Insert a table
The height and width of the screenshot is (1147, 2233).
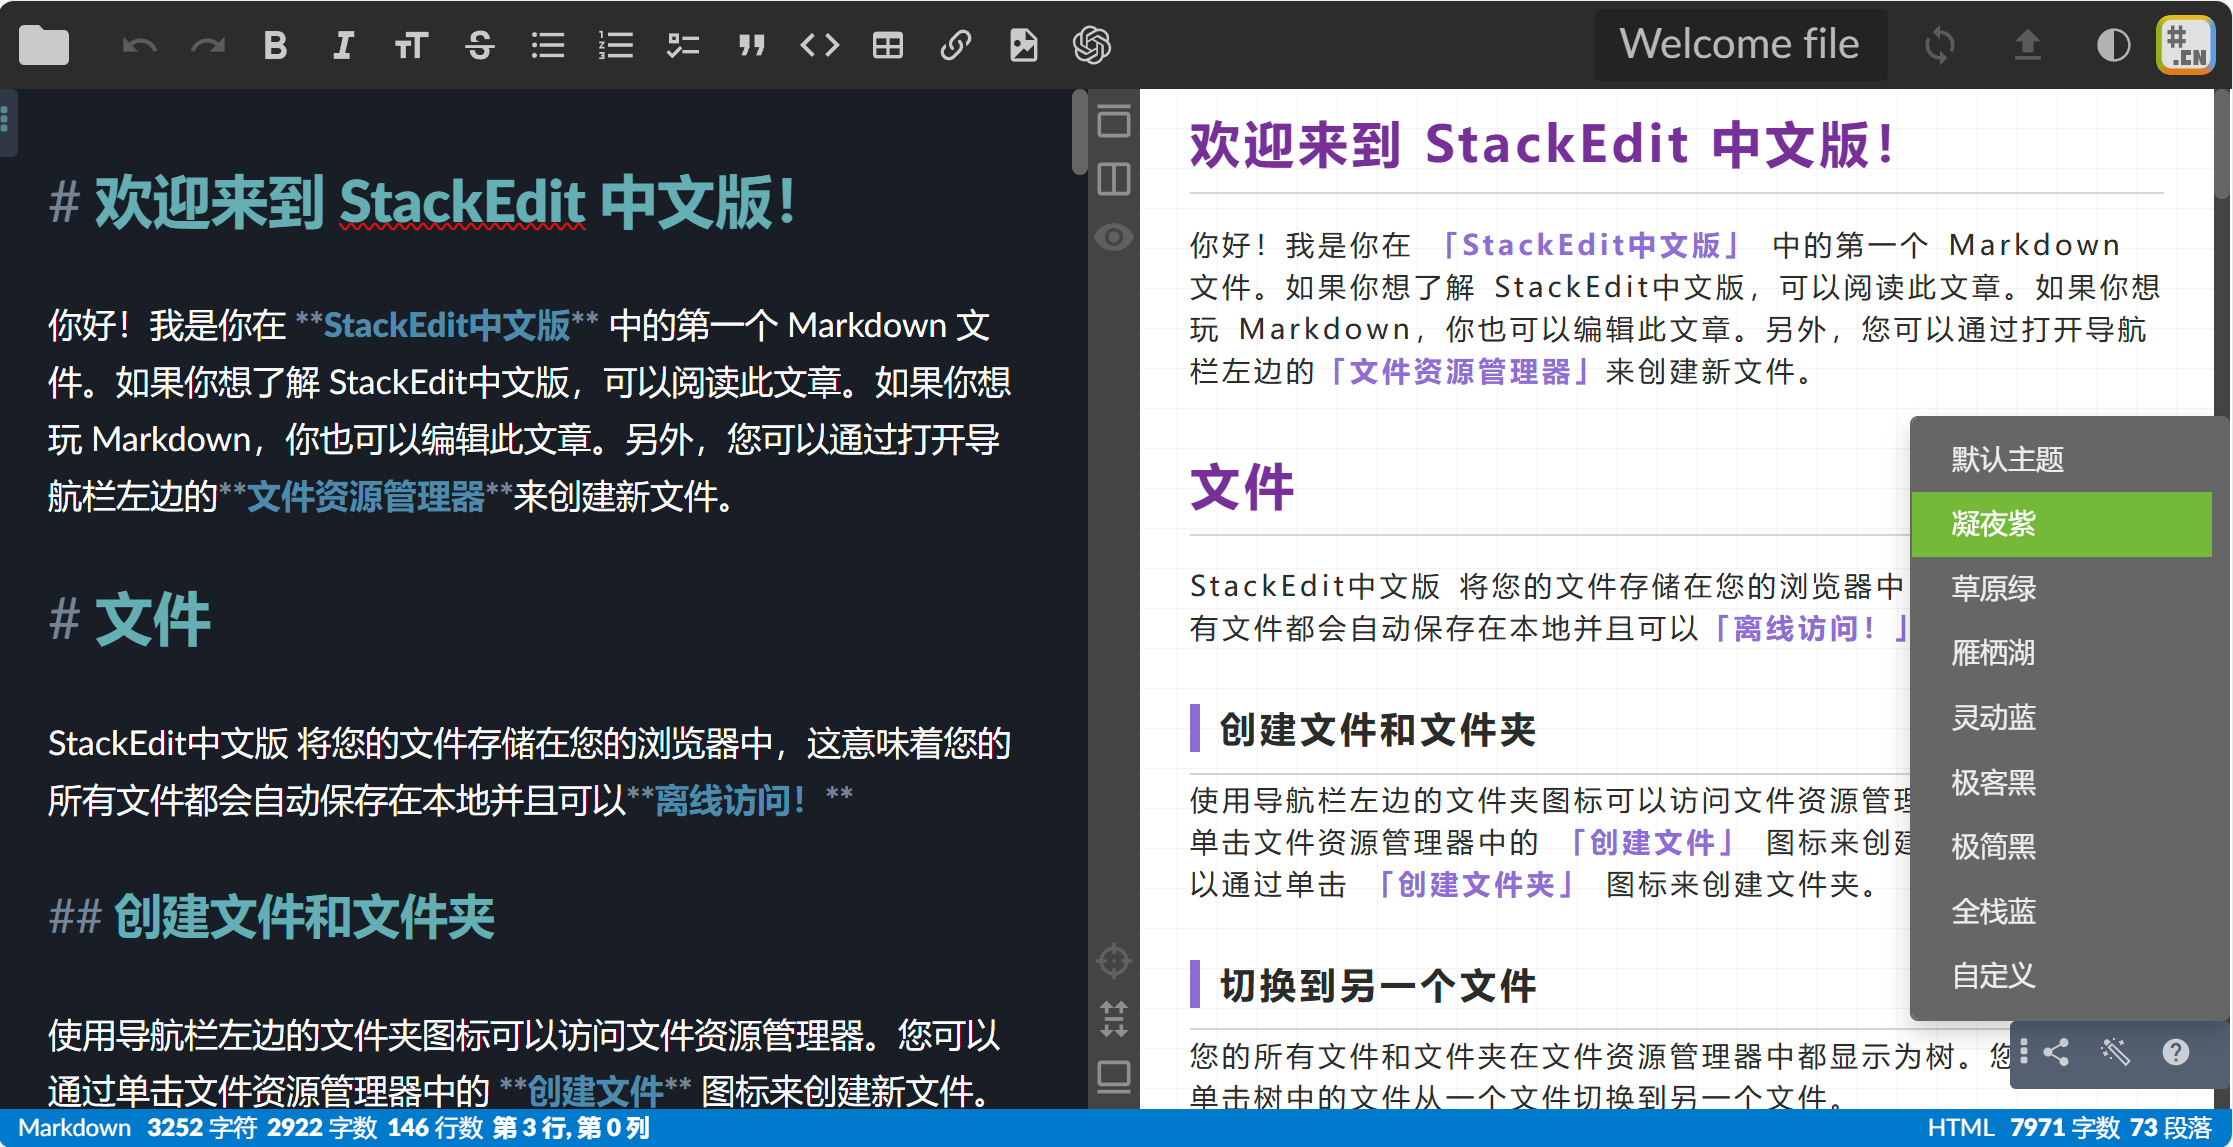coord(888,45)
